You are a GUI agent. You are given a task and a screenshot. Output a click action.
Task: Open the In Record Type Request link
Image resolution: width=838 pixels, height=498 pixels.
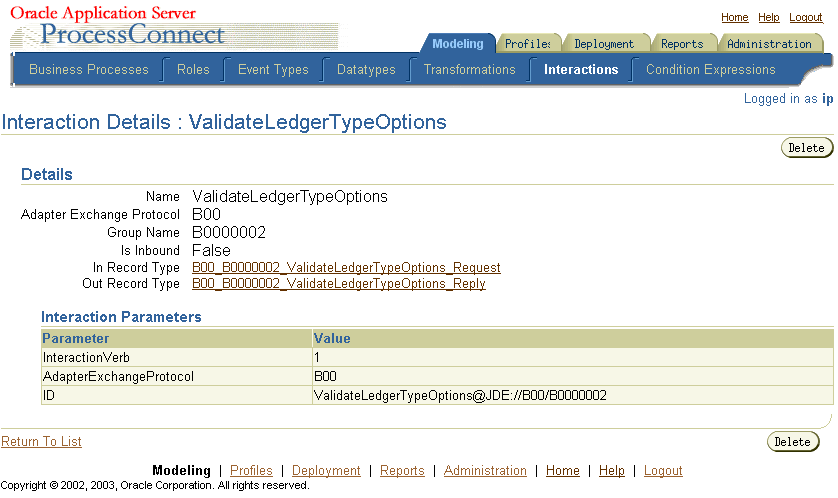point(346,268)
